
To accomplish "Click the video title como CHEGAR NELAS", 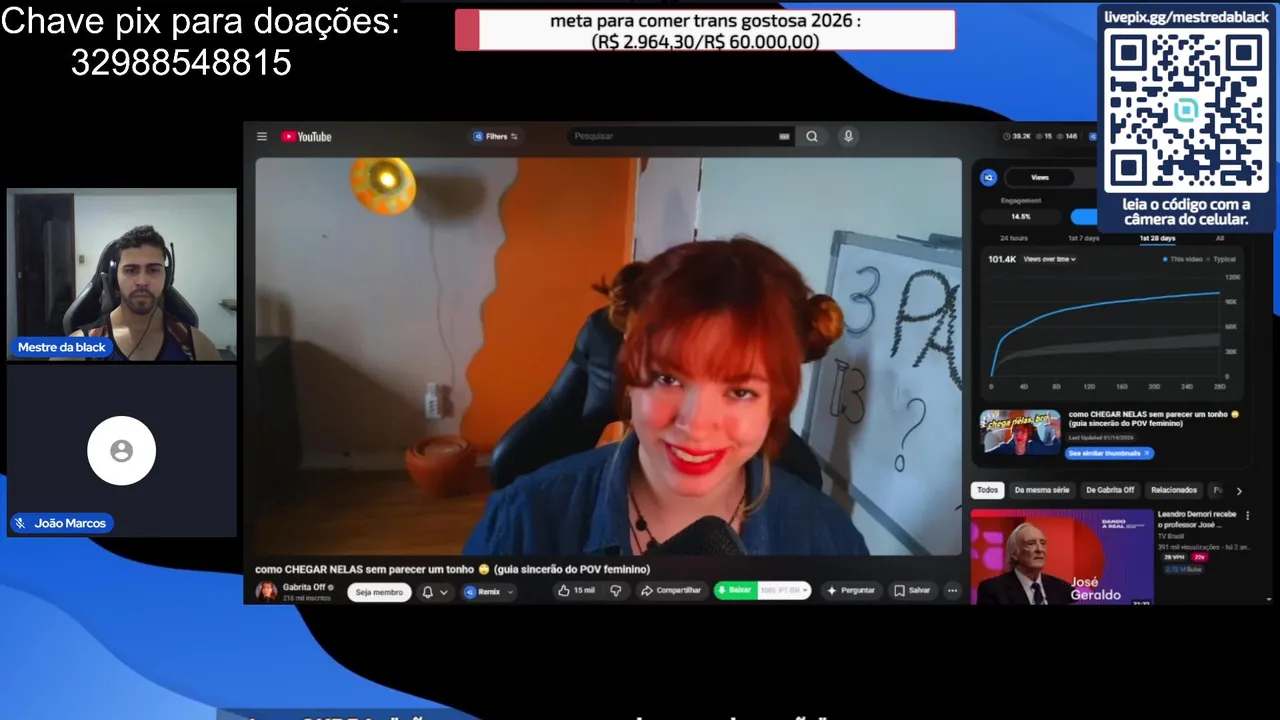I will [452, 569].
